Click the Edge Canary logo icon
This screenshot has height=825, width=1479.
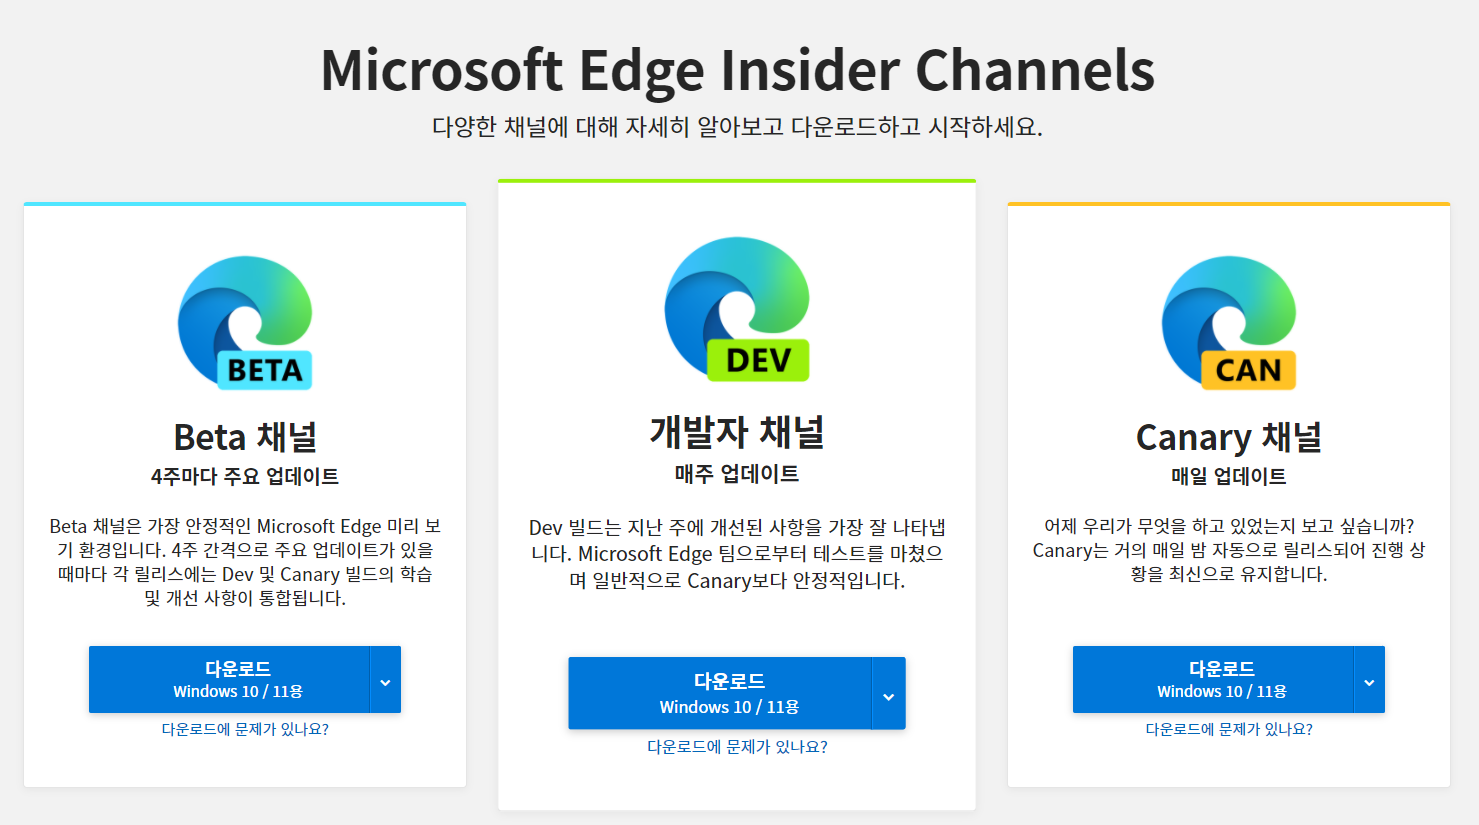click(1229, 323)
